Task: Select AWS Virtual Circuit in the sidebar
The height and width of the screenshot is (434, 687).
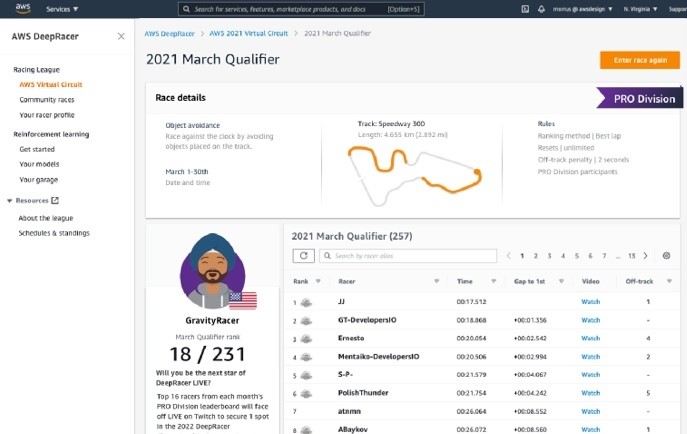Action: [x=51, y=85]
